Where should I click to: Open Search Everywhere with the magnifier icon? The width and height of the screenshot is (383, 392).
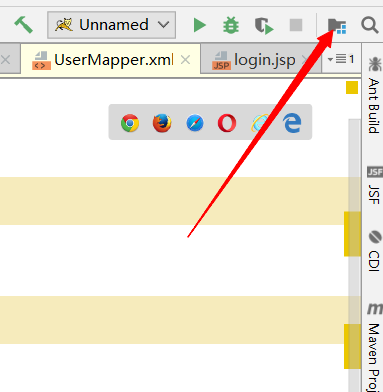369,25
